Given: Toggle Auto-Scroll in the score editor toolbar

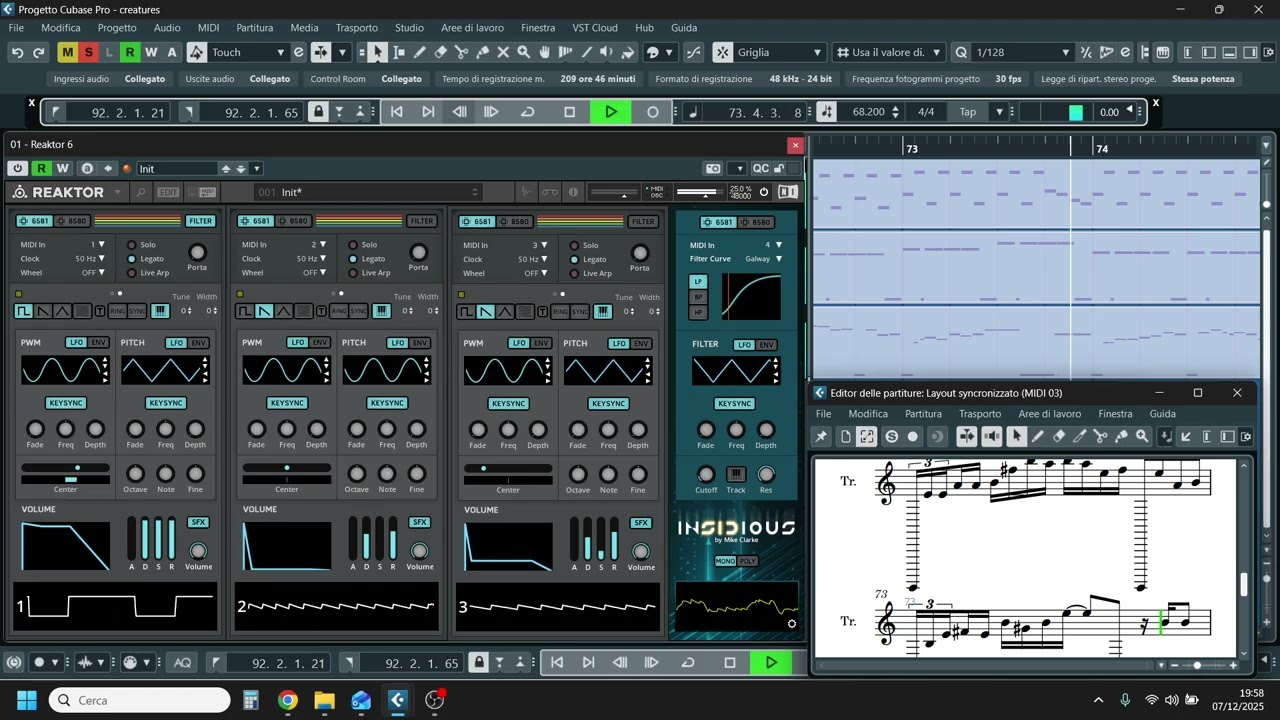Looking at the screenshot, I should coord(967,436).
